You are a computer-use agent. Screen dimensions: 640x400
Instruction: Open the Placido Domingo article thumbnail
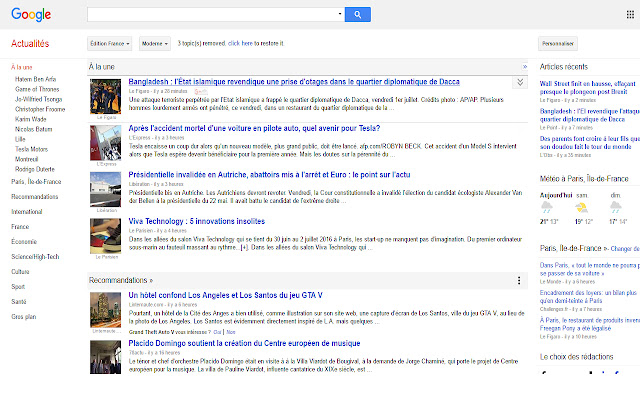pyautogui.click(x=106, y=357)
